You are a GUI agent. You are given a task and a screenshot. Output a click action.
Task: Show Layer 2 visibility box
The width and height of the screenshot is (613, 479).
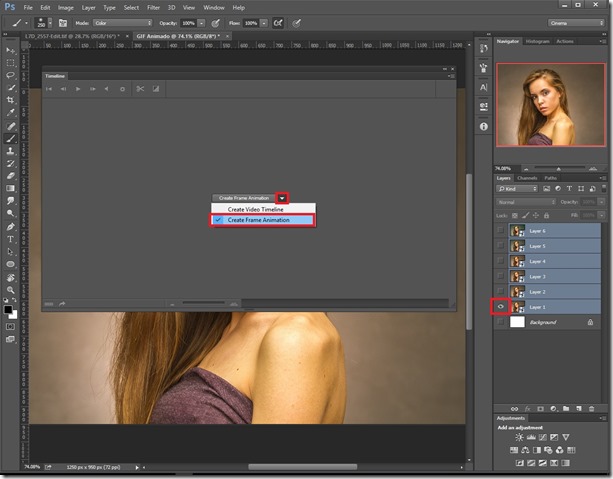500,291
